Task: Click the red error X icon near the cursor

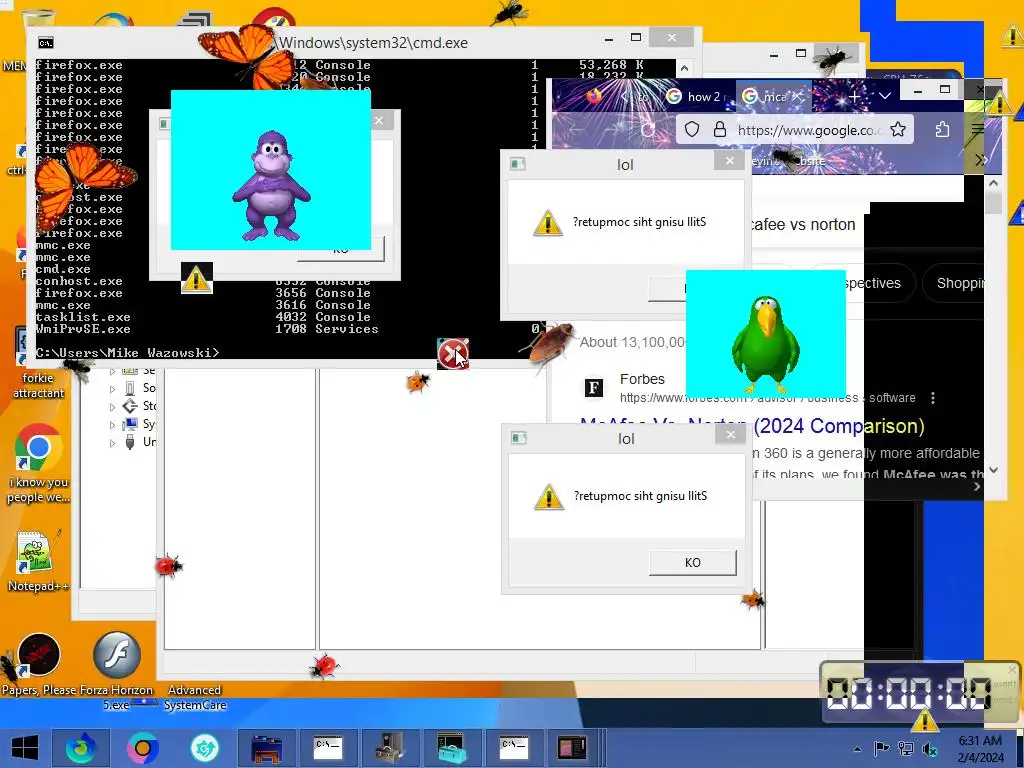Action: click(453, 354)
